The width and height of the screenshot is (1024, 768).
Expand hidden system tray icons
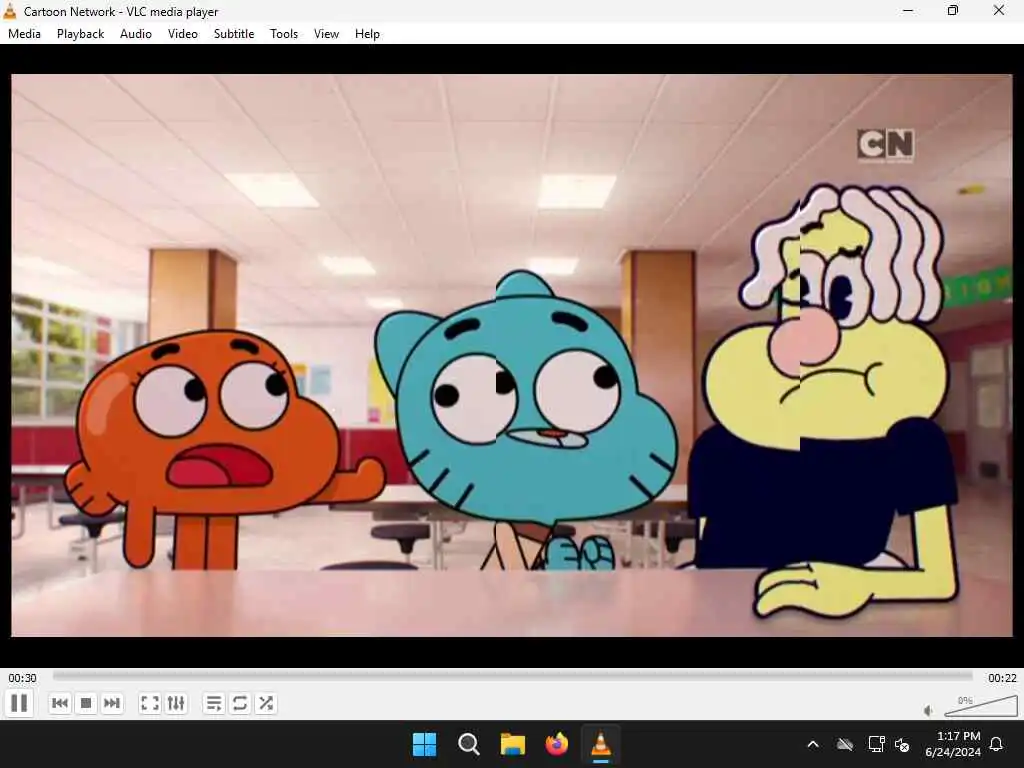813,744
